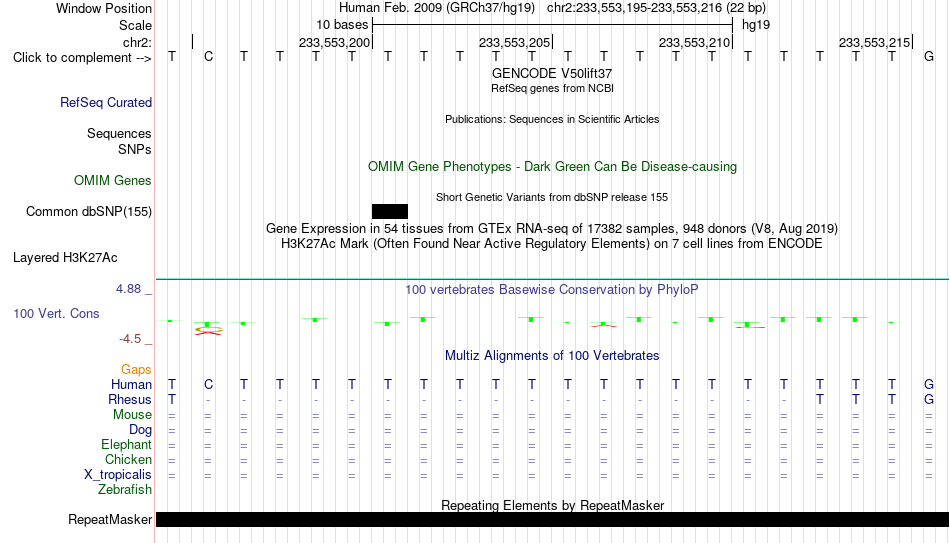Click the 'chr2:233,553,195-233,553,216 (22 bp)' position text
This screenshot has width=950, height=543.
point(656,8)
